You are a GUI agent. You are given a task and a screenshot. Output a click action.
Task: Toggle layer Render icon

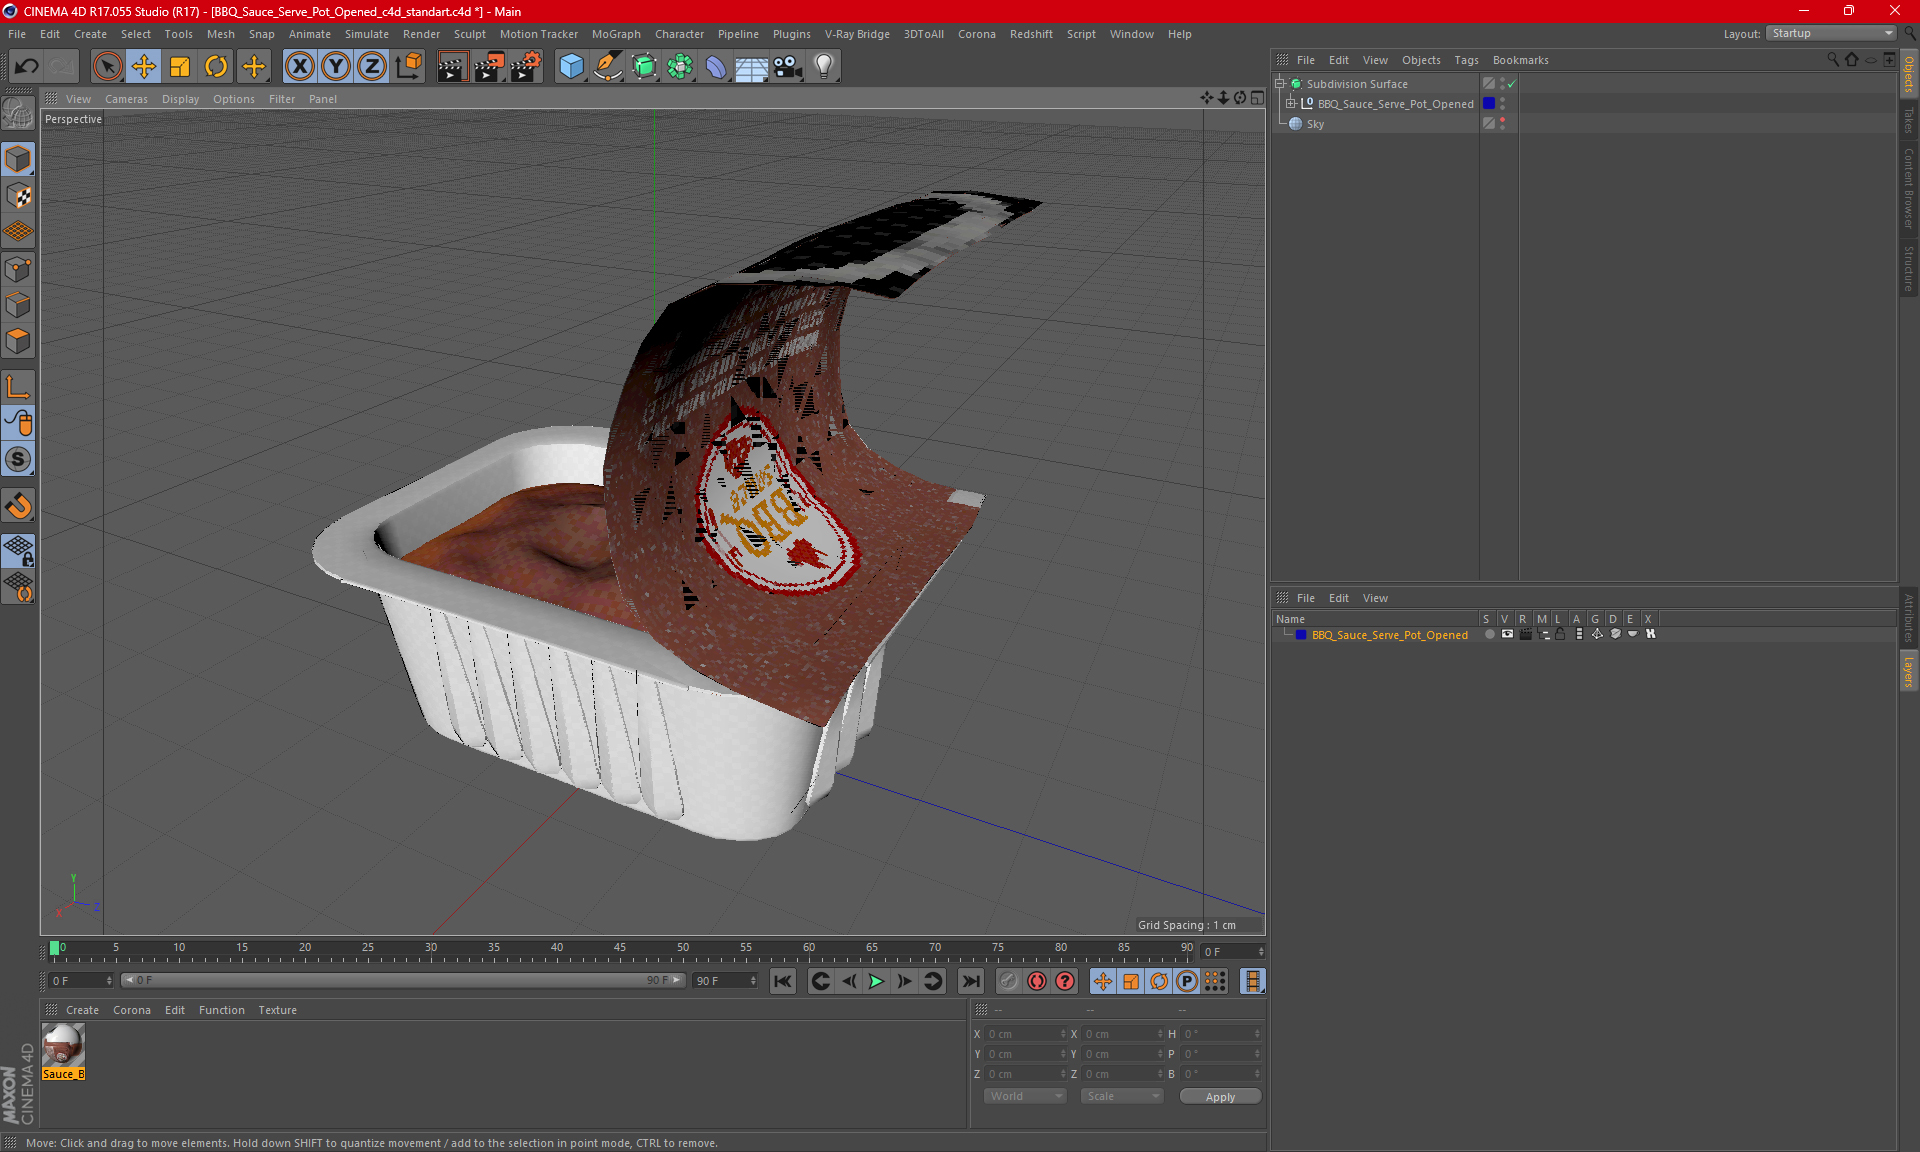1525,634
